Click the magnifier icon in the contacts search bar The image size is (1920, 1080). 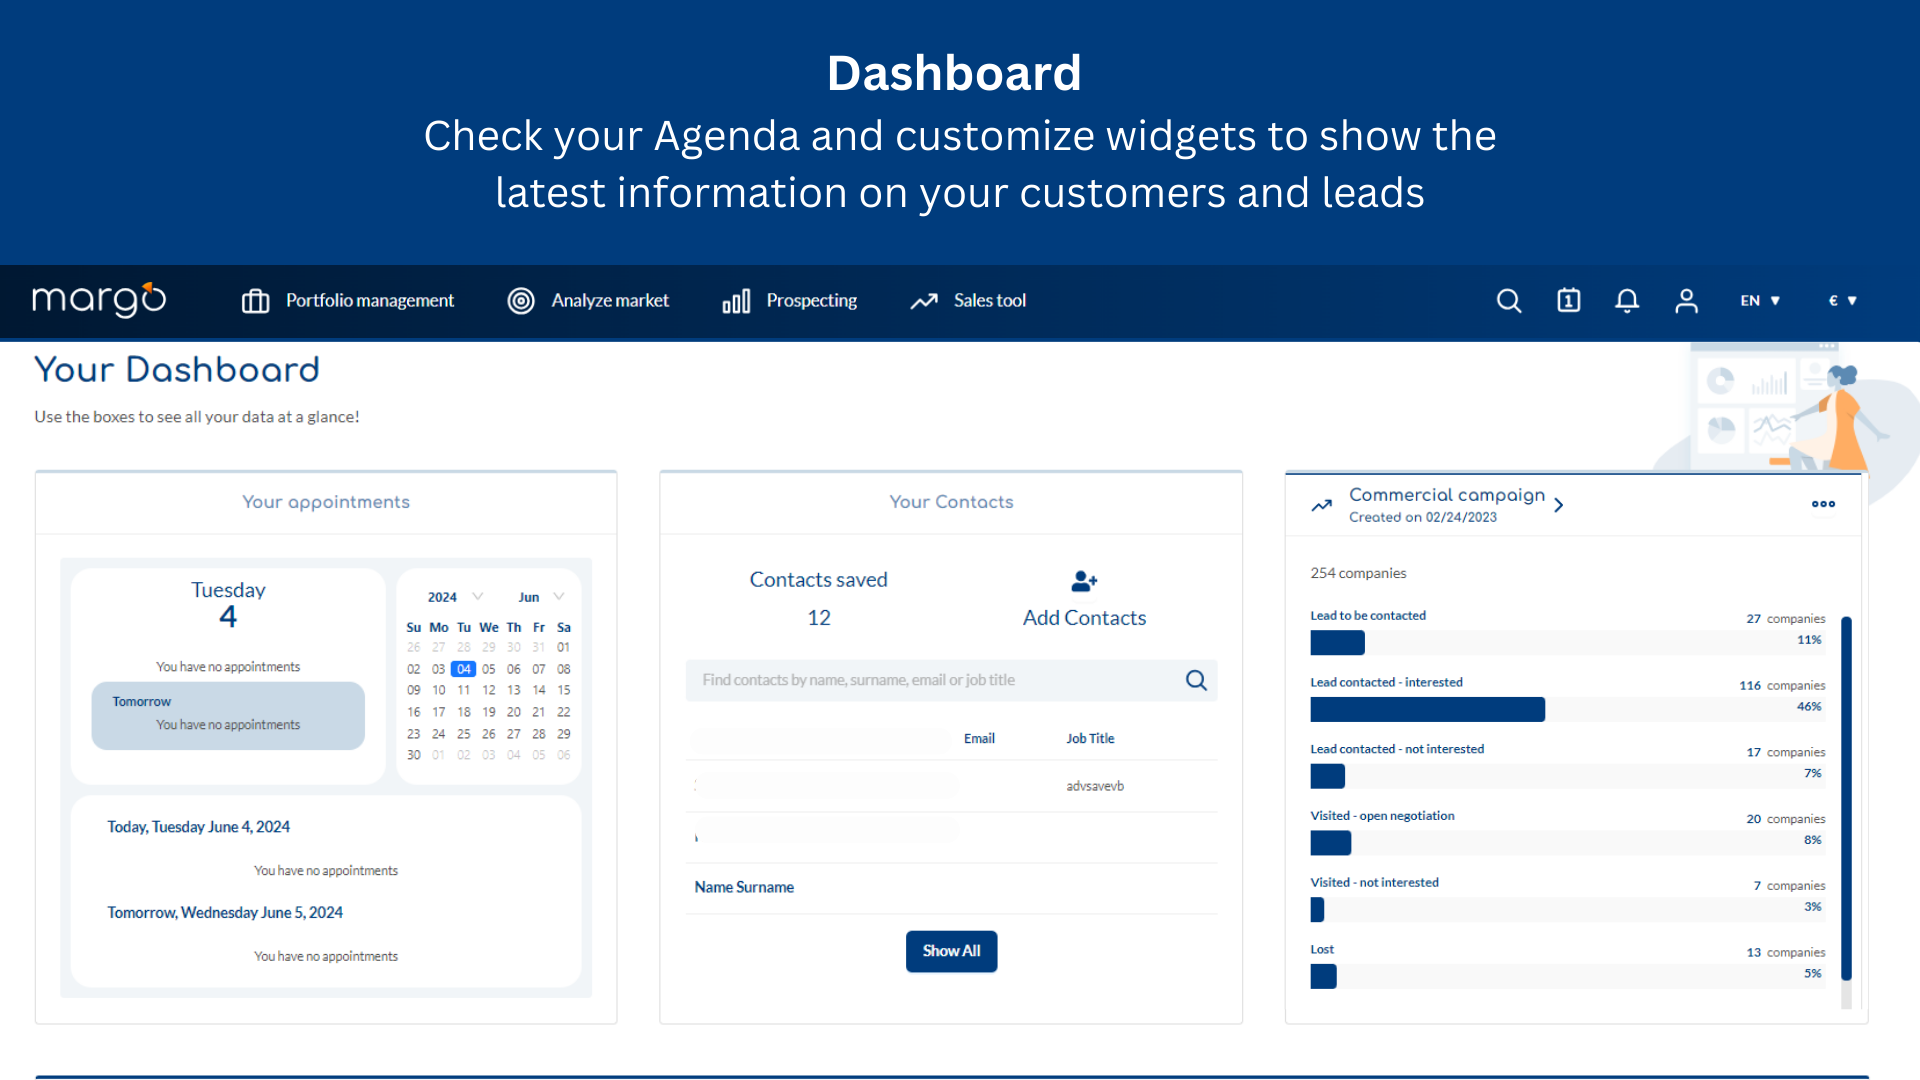pyautogui.click(x=1196, y=680)
